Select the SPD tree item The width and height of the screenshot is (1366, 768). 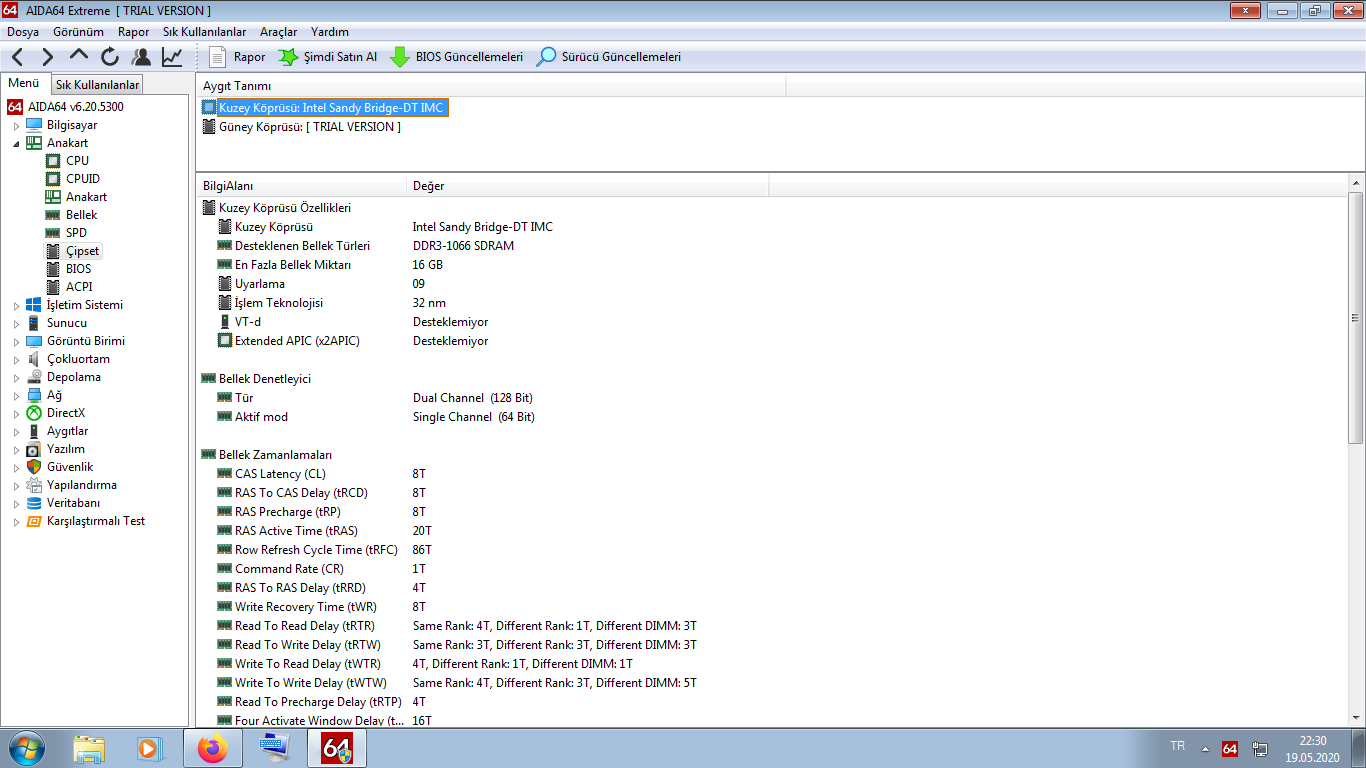[76, 233]
